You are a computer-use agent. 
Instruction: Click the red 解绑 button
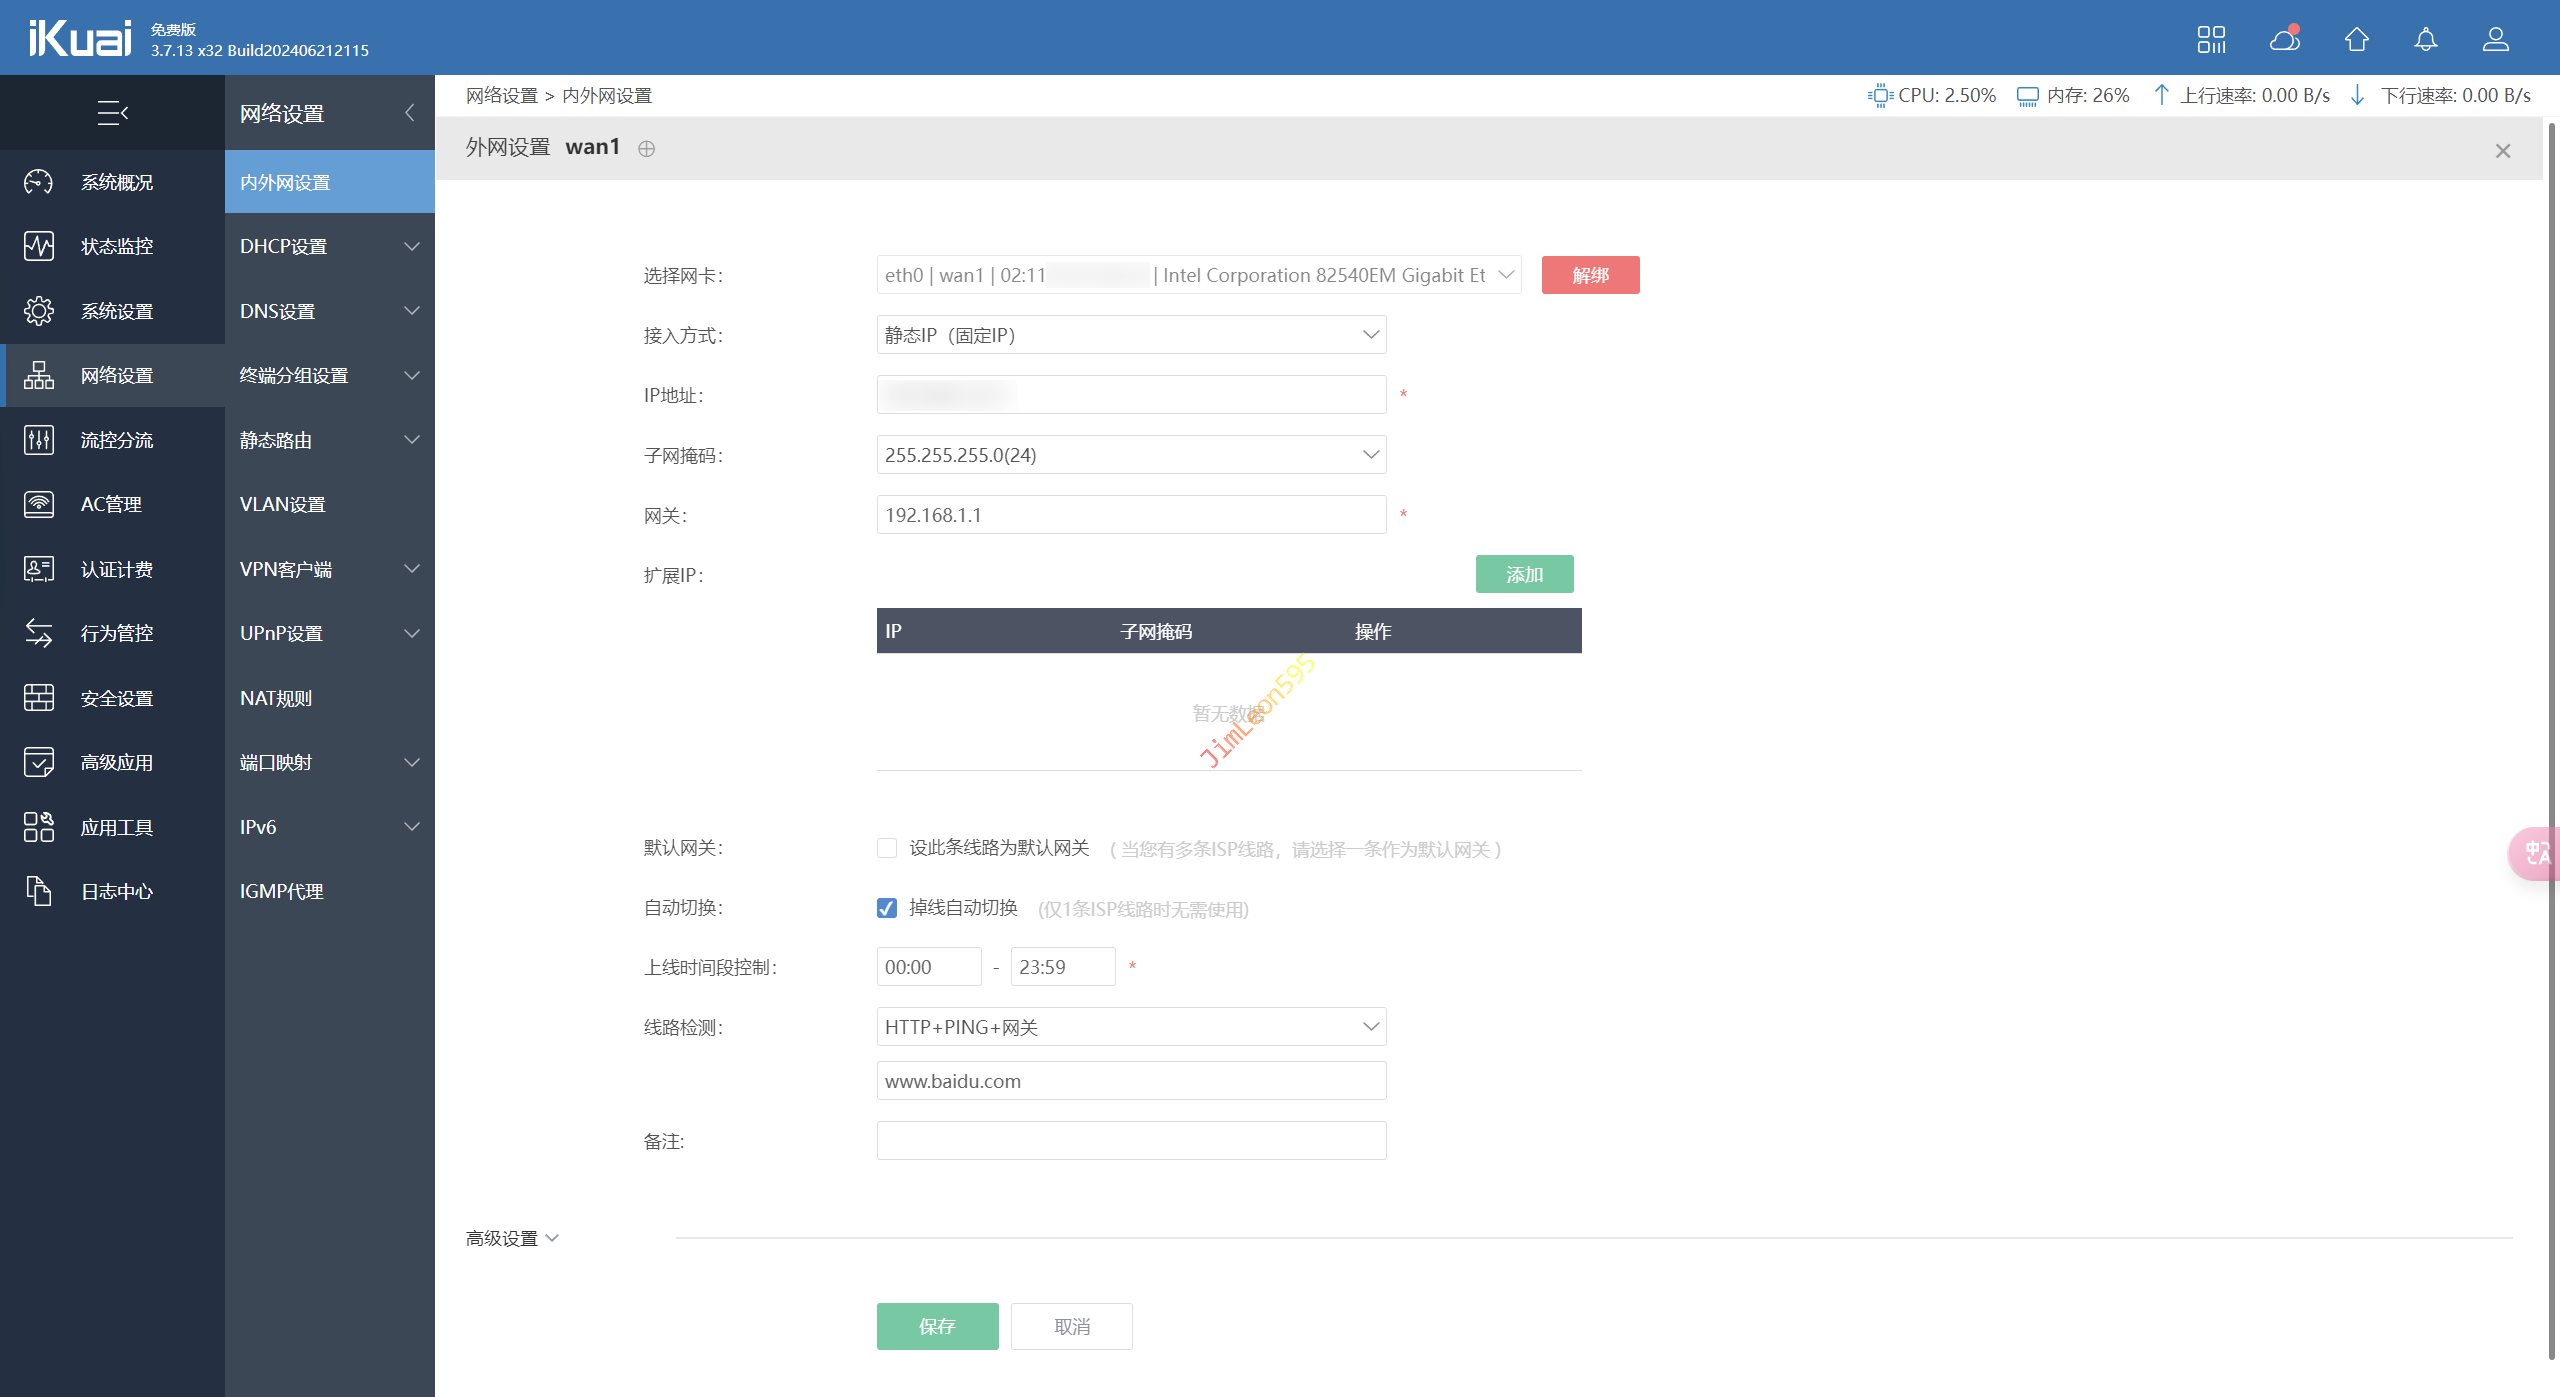(x=1590, y=275)
